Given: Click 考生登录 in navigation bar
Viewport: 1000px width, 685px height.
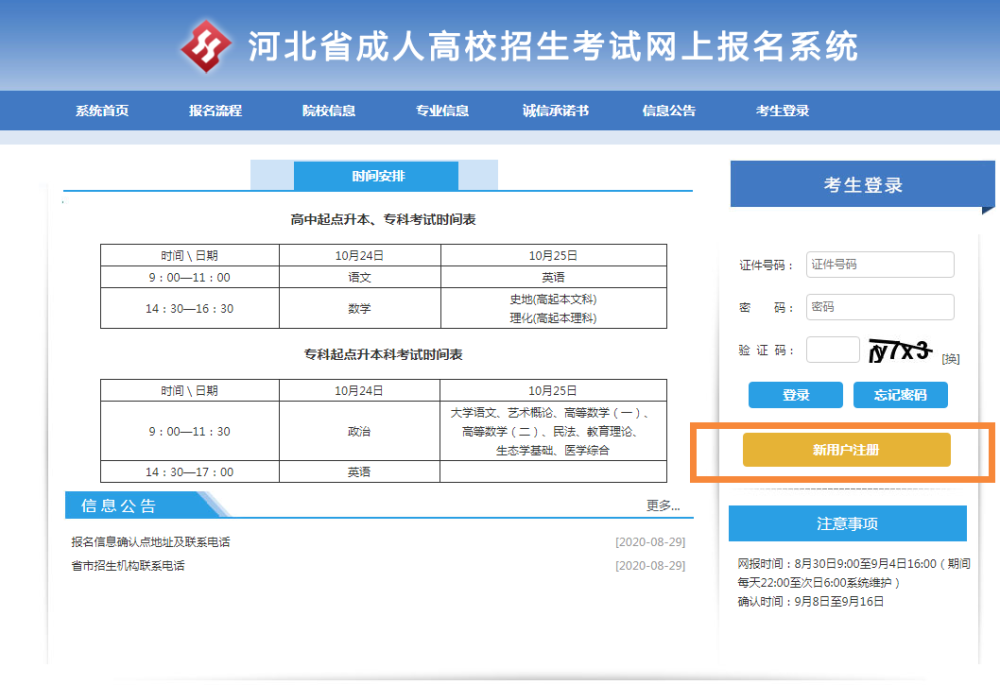Looking at the screenshot, I should [783, 111].
